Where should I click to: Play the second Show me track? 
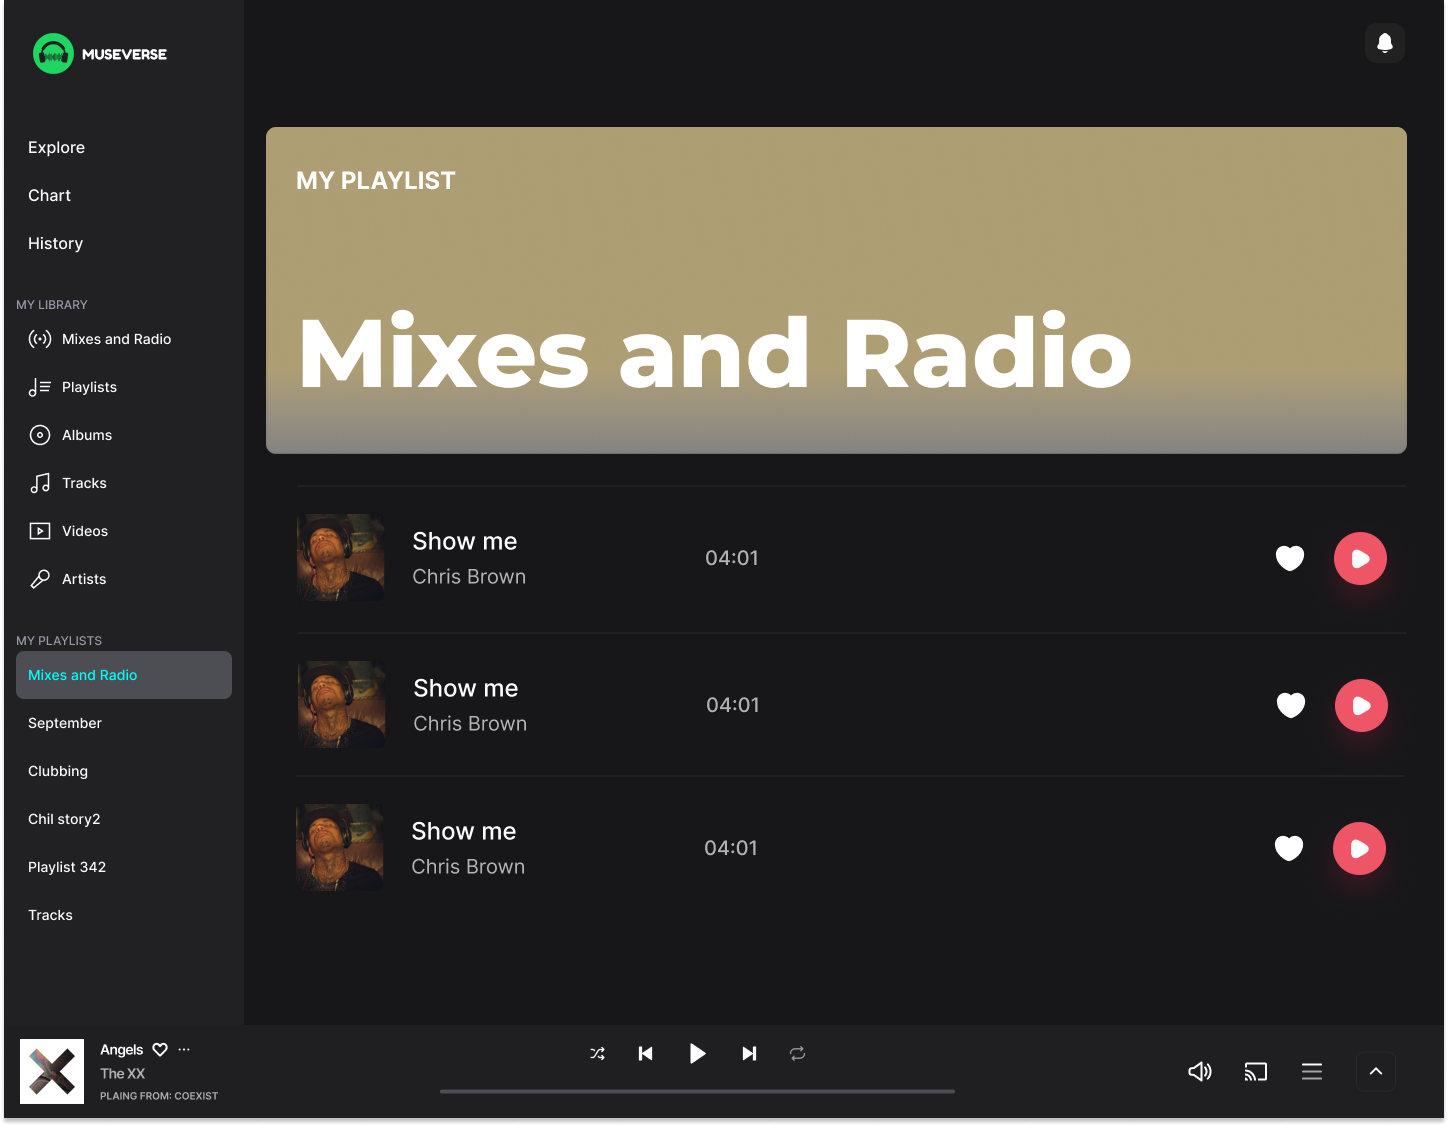1361,705
